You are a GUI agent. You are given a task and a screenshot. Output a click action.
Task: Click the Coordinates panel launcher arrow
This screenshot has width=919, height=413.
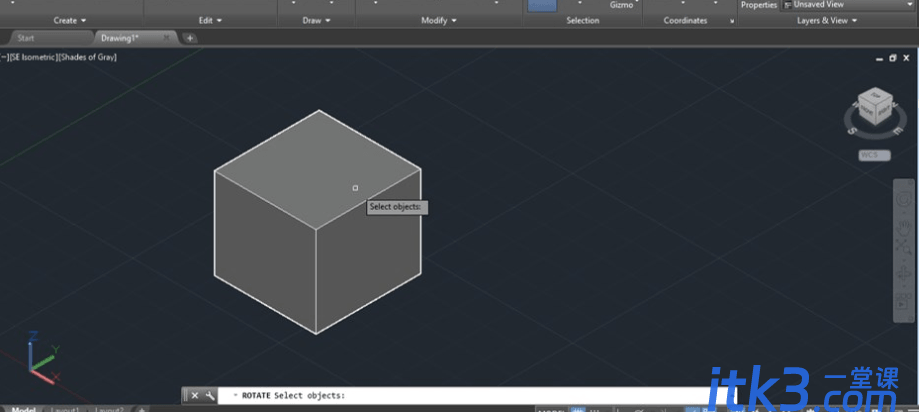click(731, 21)
